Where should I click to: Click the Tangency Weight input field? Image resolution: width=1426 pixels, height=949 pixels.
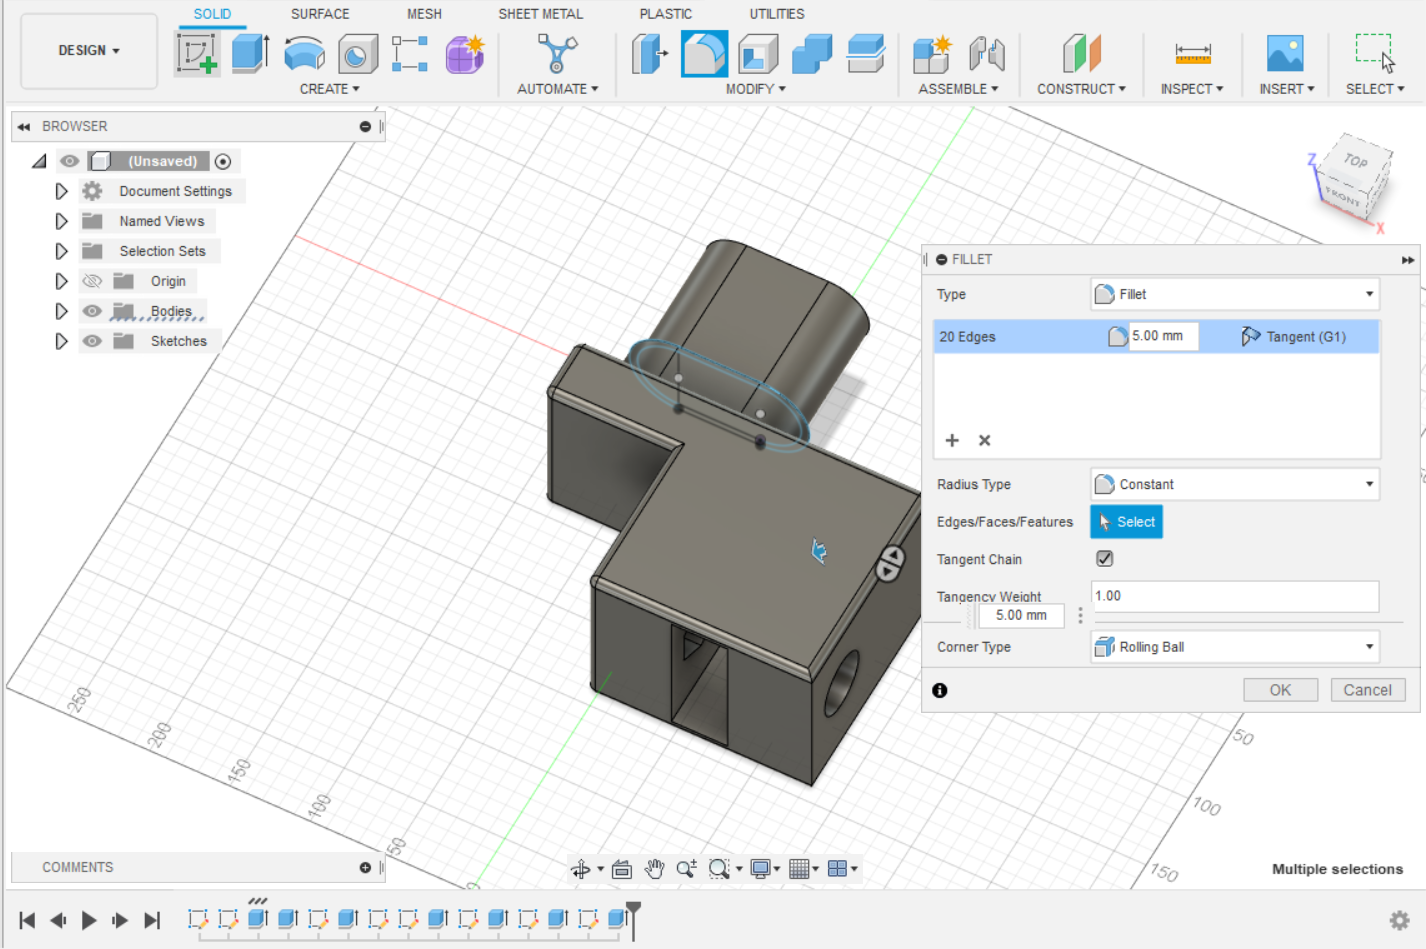[1234, 596]
